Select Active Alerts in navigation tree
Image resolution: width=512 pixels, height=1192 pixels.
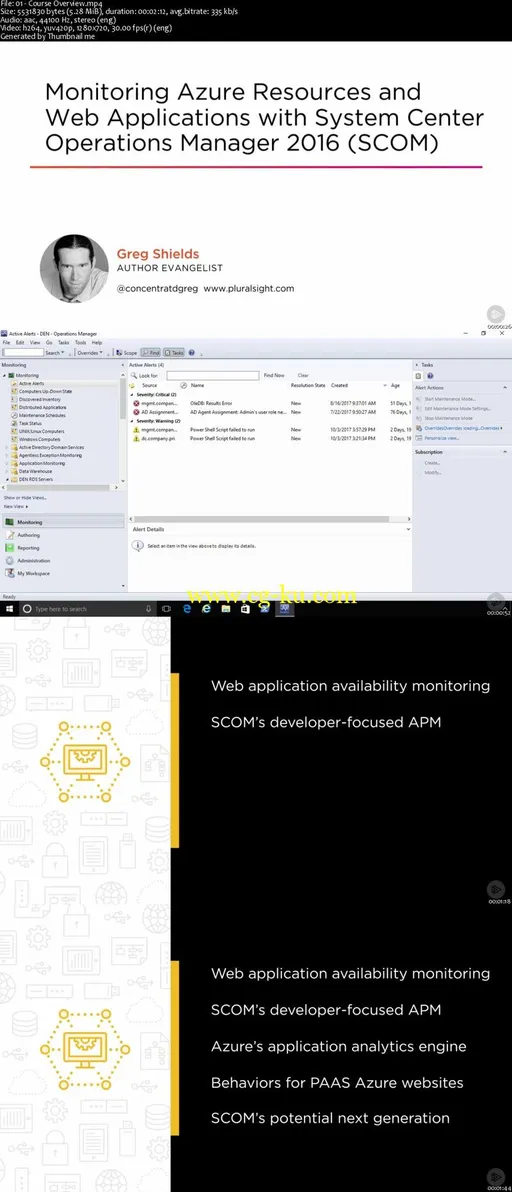(x=31, y=383)
